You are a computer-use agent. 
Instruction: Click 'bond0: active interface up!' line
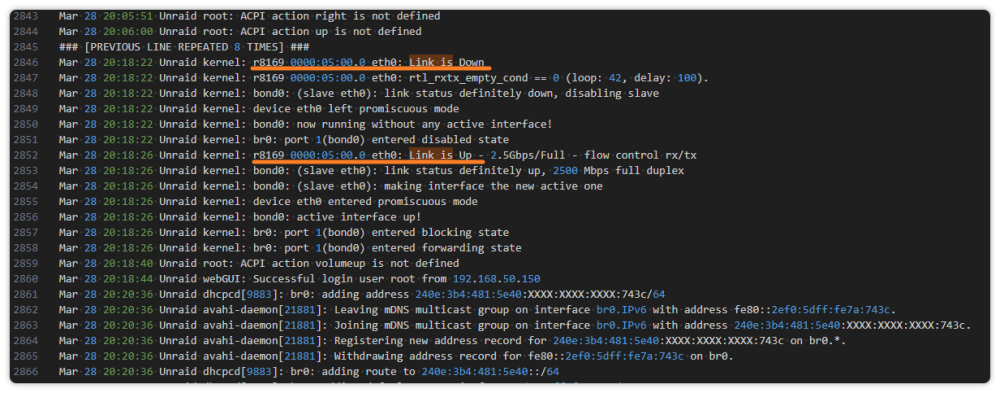(240, 217)
